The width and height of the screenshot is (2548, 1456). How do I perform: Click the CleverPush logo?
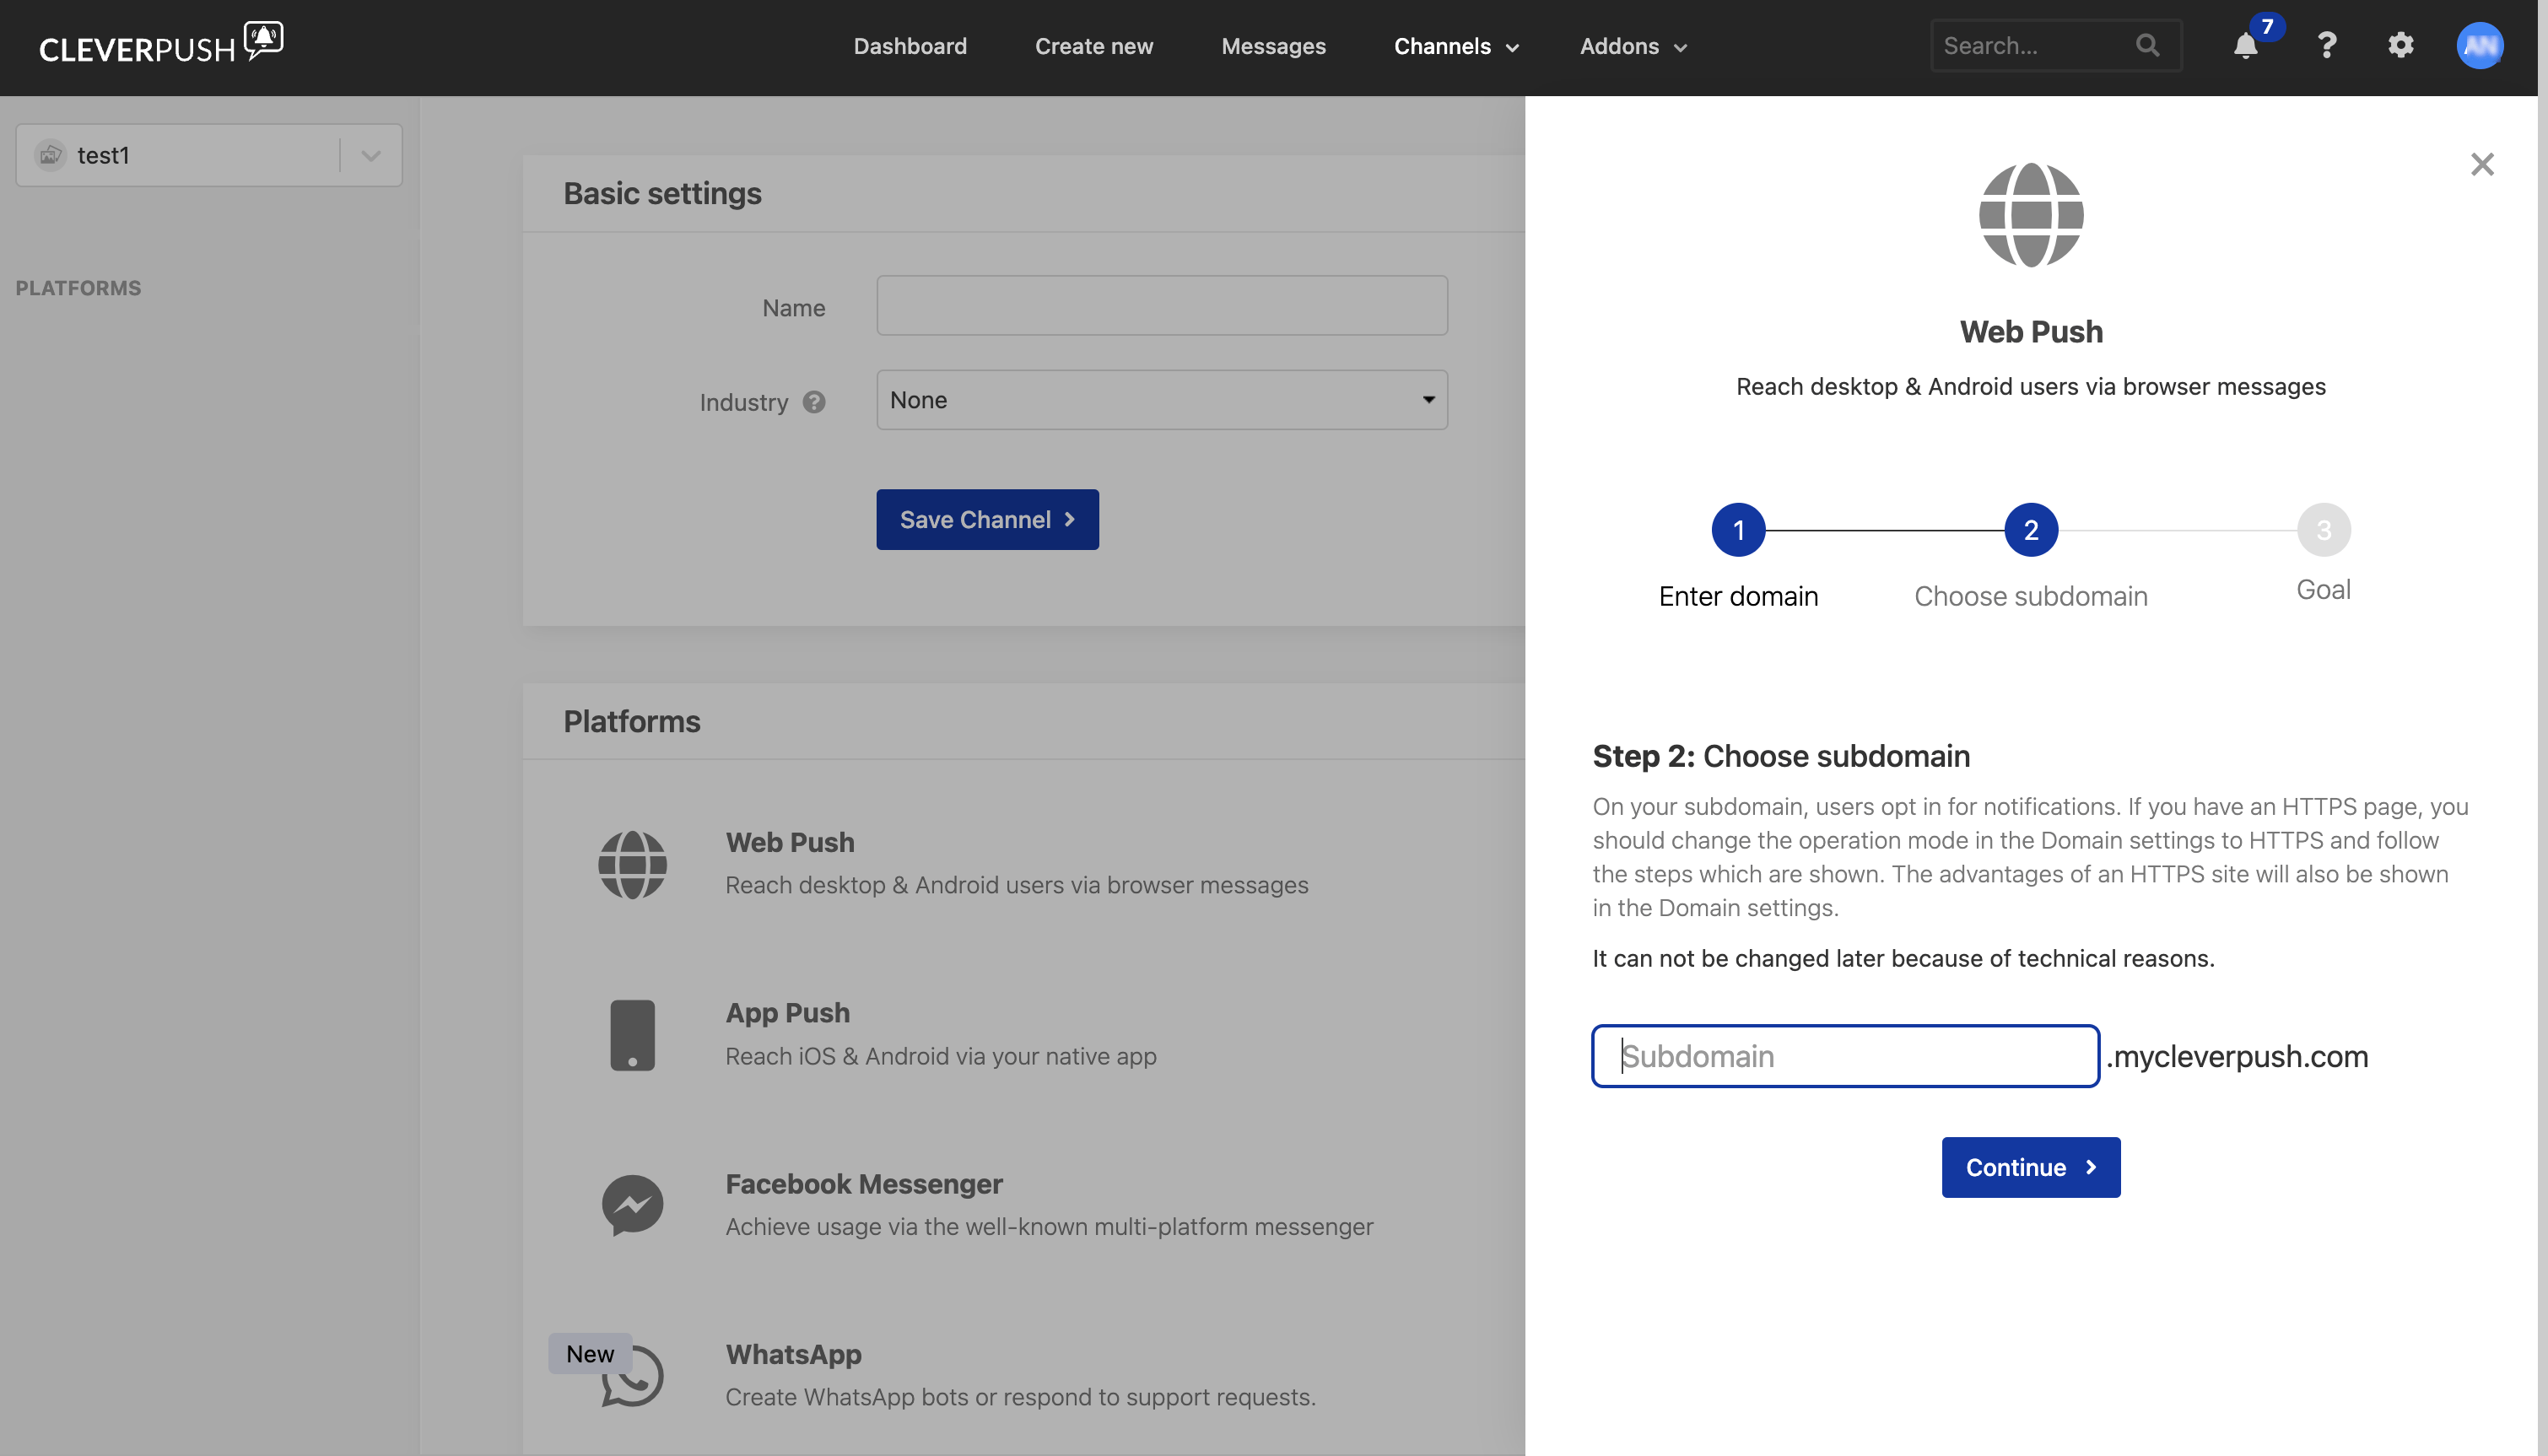[x=161, y=44]
